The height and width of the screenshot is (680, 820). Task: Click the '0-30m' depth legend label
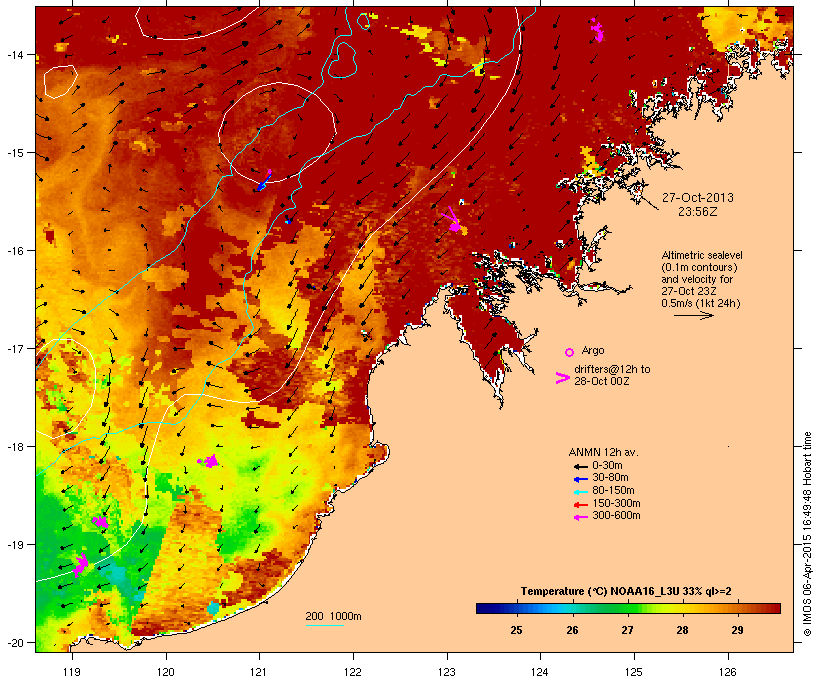[x=607, y=466]
